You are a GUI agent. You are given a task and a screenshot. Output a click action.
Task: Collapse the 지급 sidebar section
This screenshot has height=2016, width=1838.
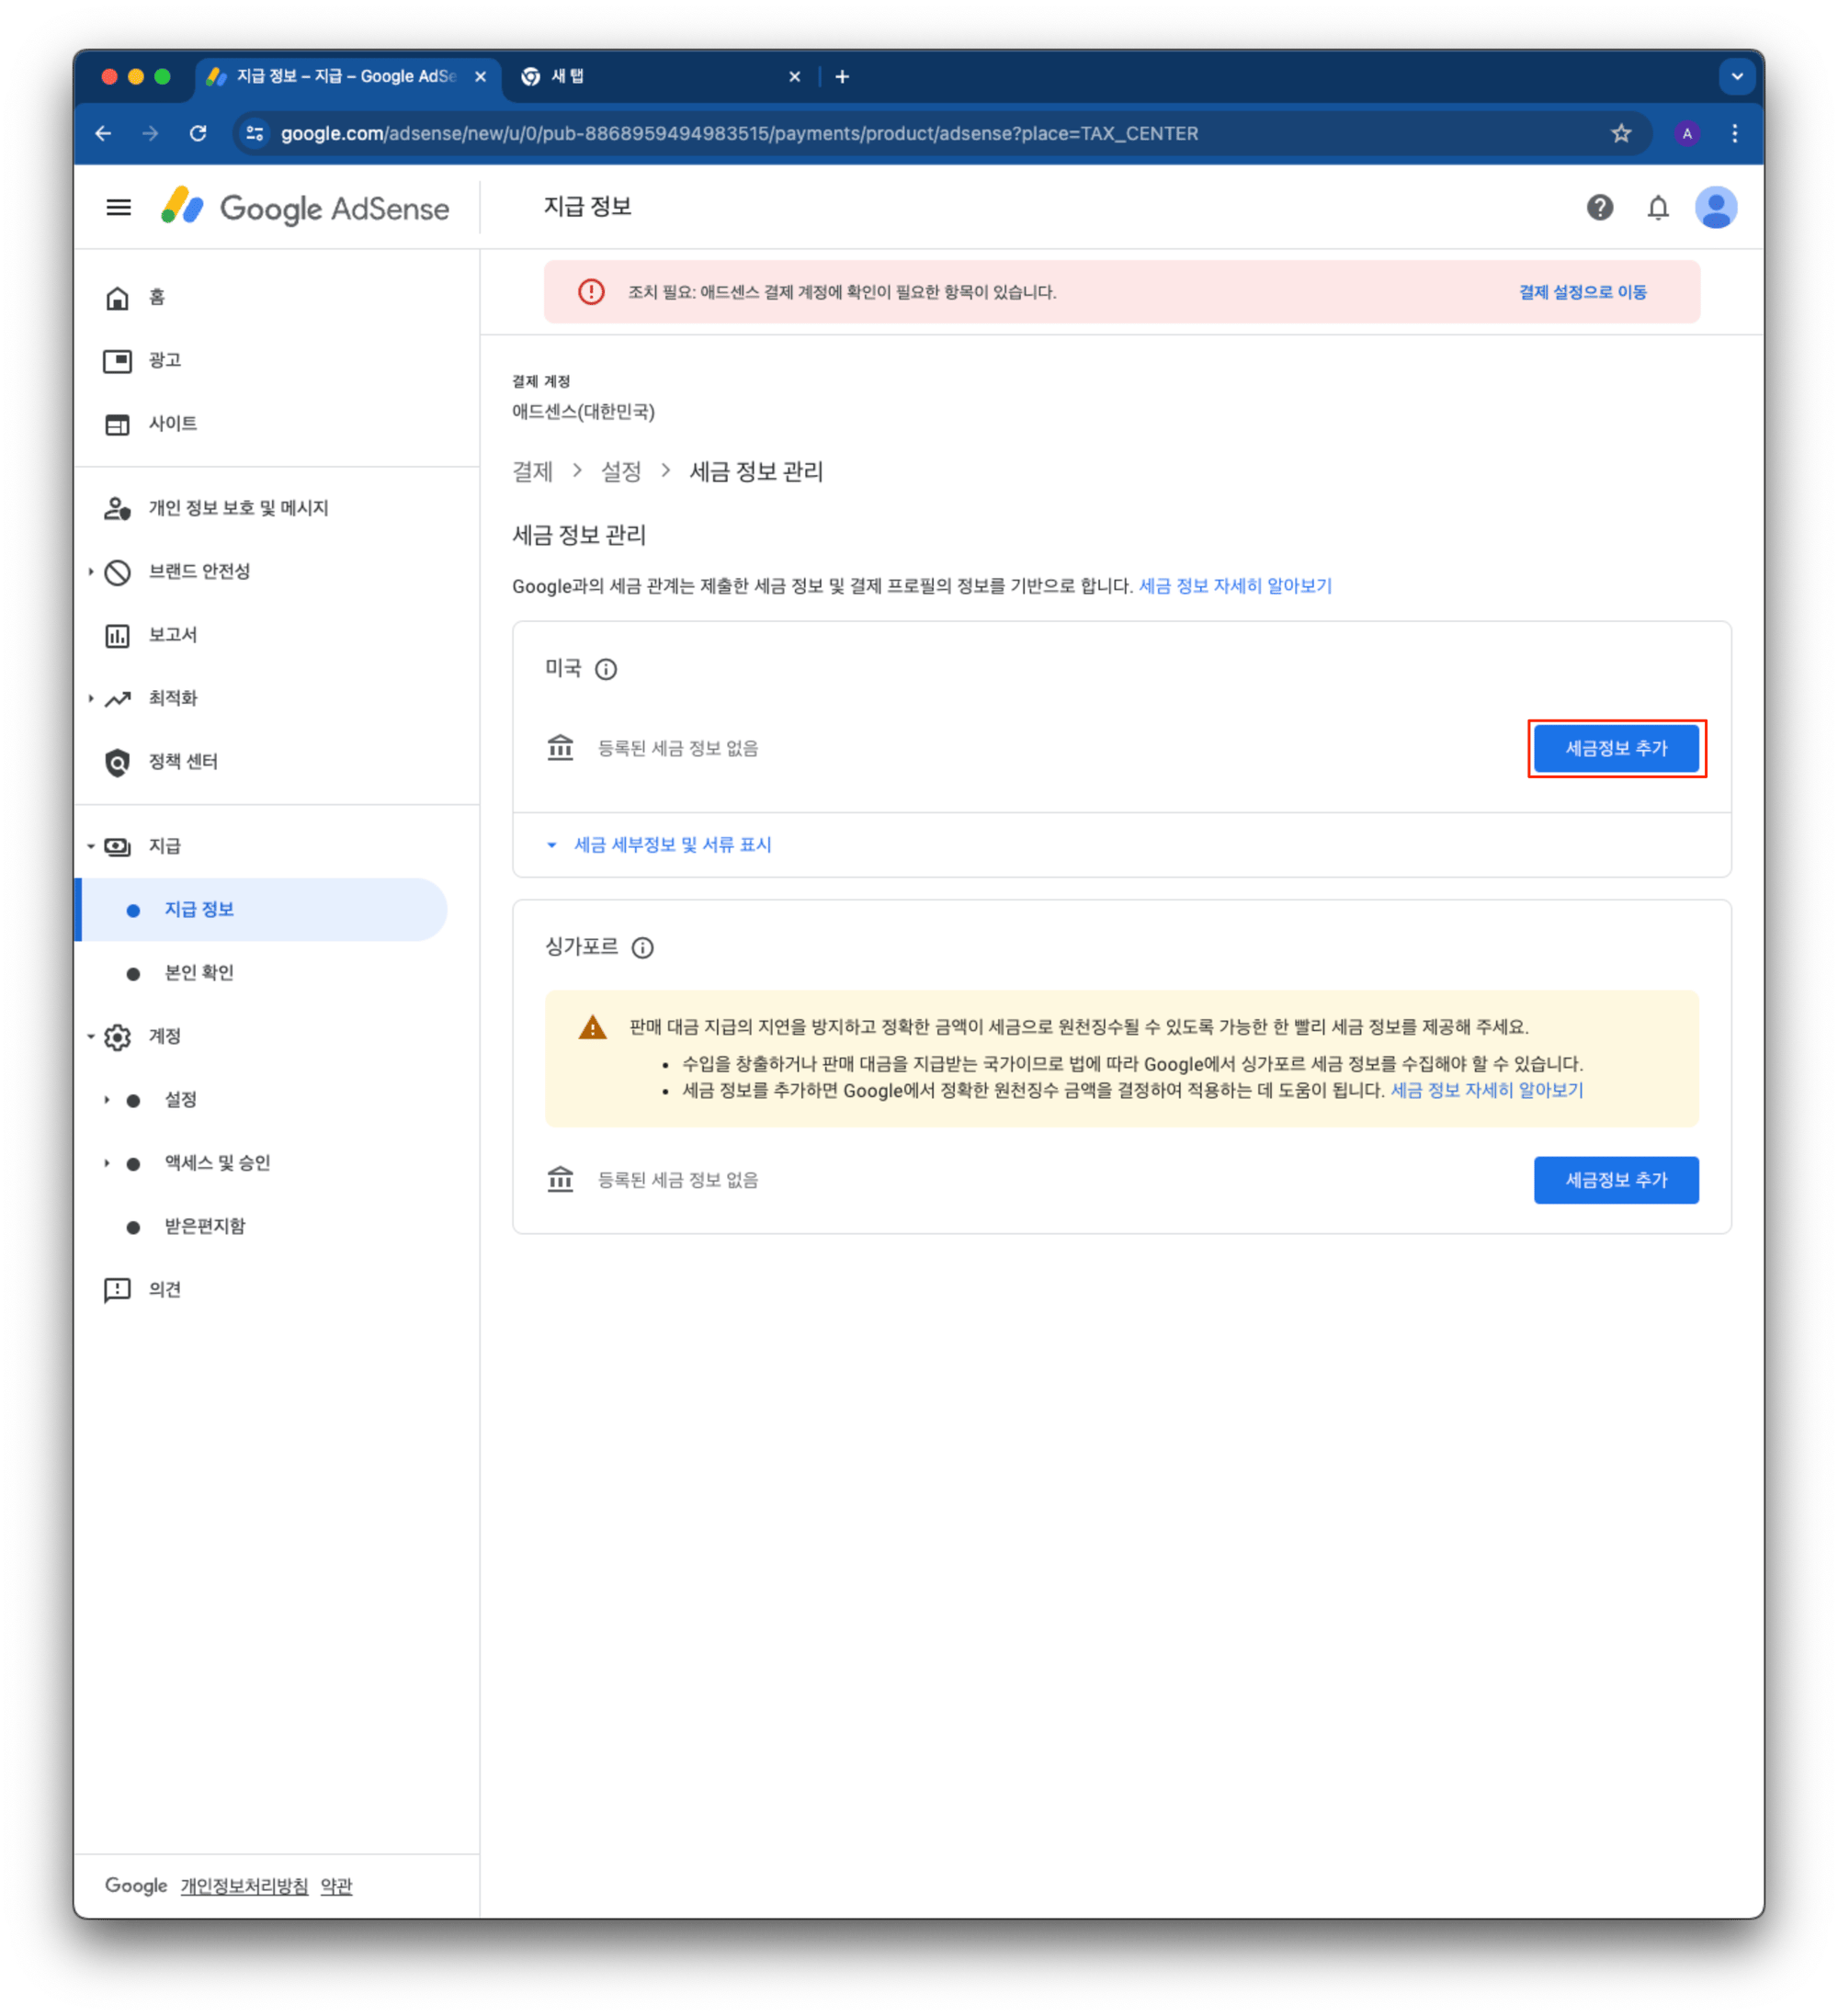click(91, 846)
